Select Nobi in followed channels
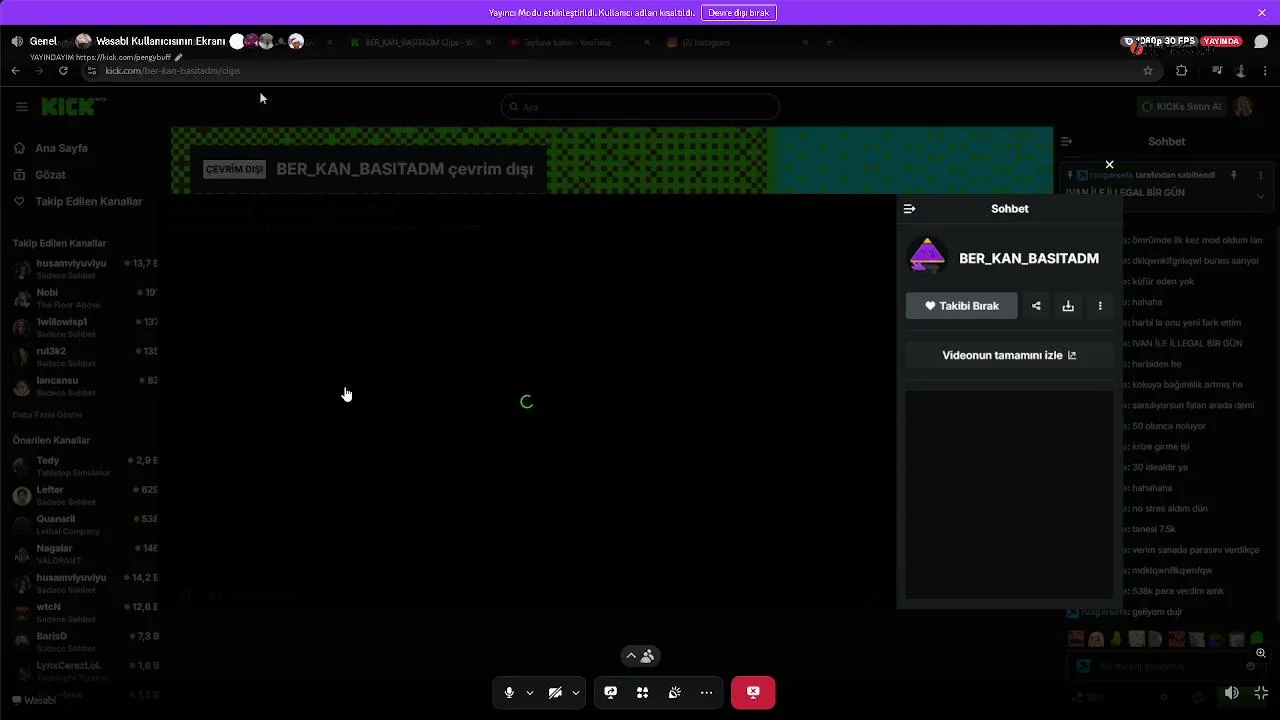Image resolution: width=1280 pixels, height=720 pixels. (x=83, y=298)
